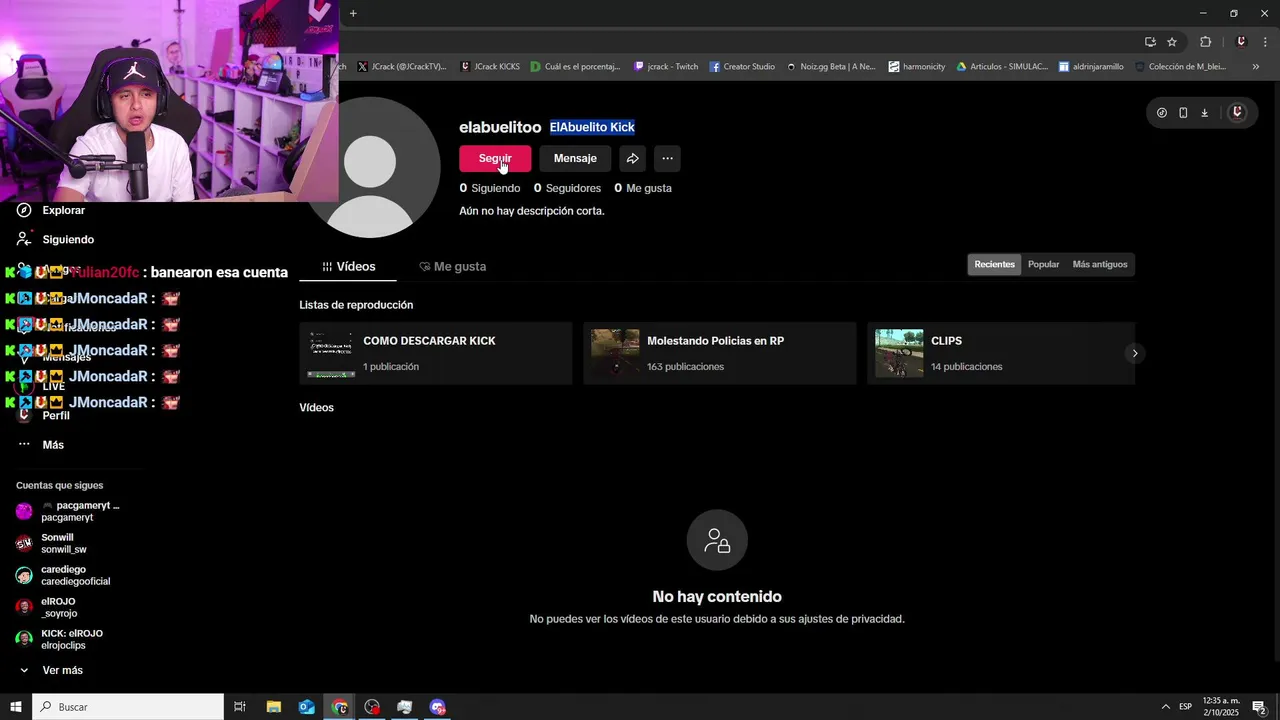The width and height of the screenshot is (1280, 720).
Task: Click the Me gusta count on profile
Action: click(643, 188)
